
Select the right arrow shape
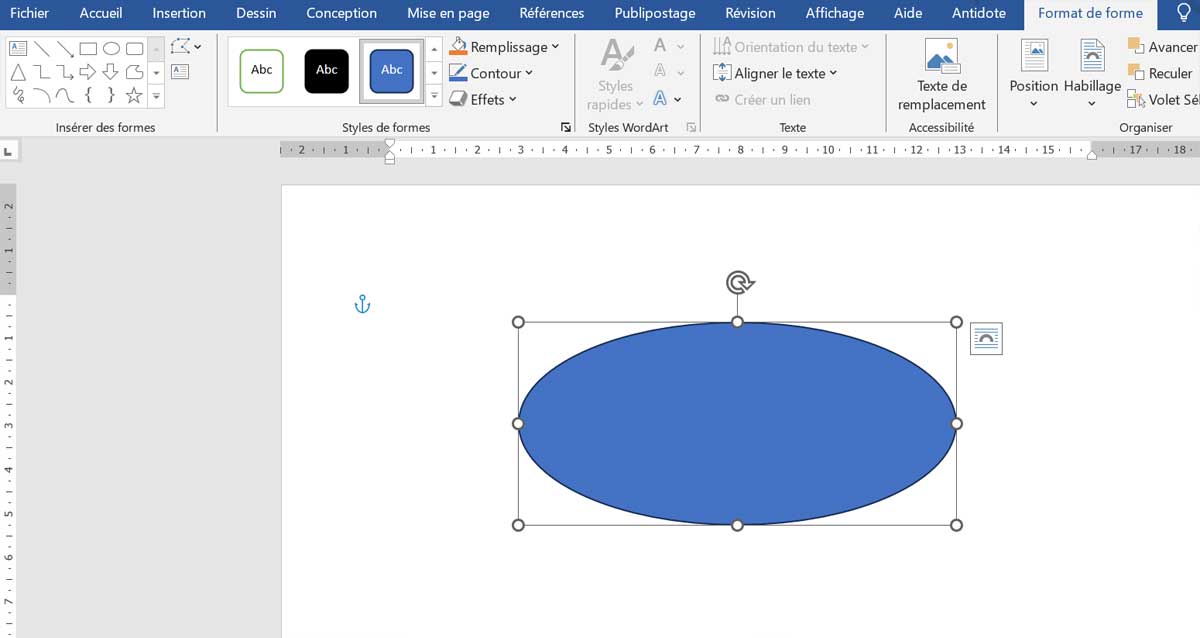click(88, 71)
